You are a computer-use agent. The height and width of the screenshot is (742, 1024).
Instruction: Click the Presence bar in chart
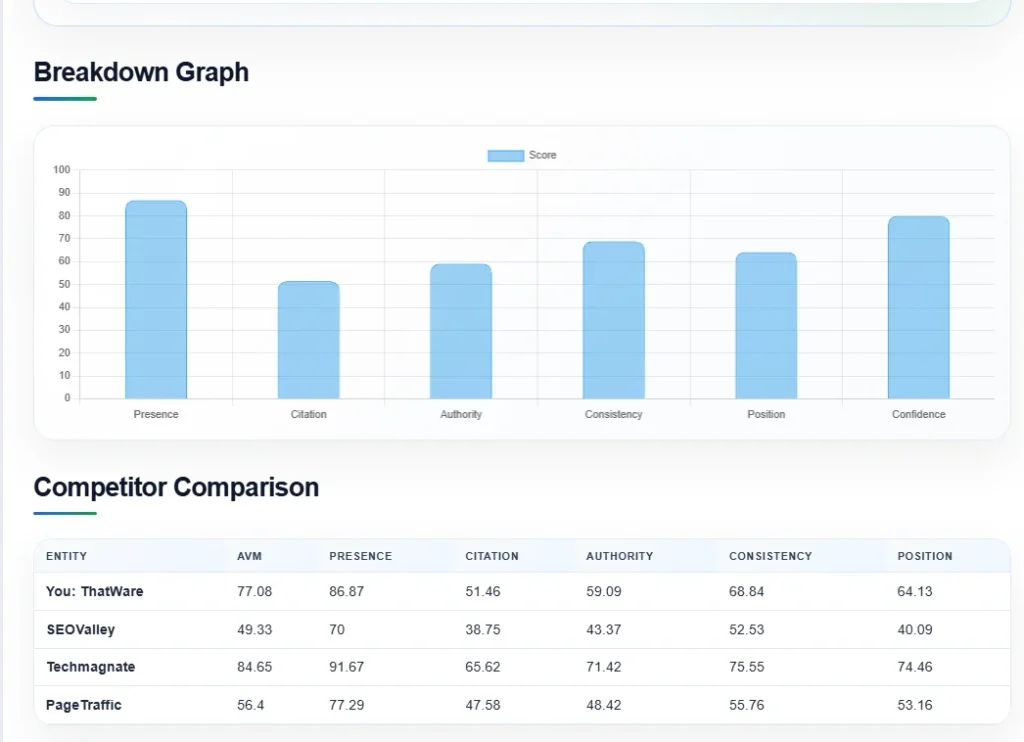(x=156, y=299)
